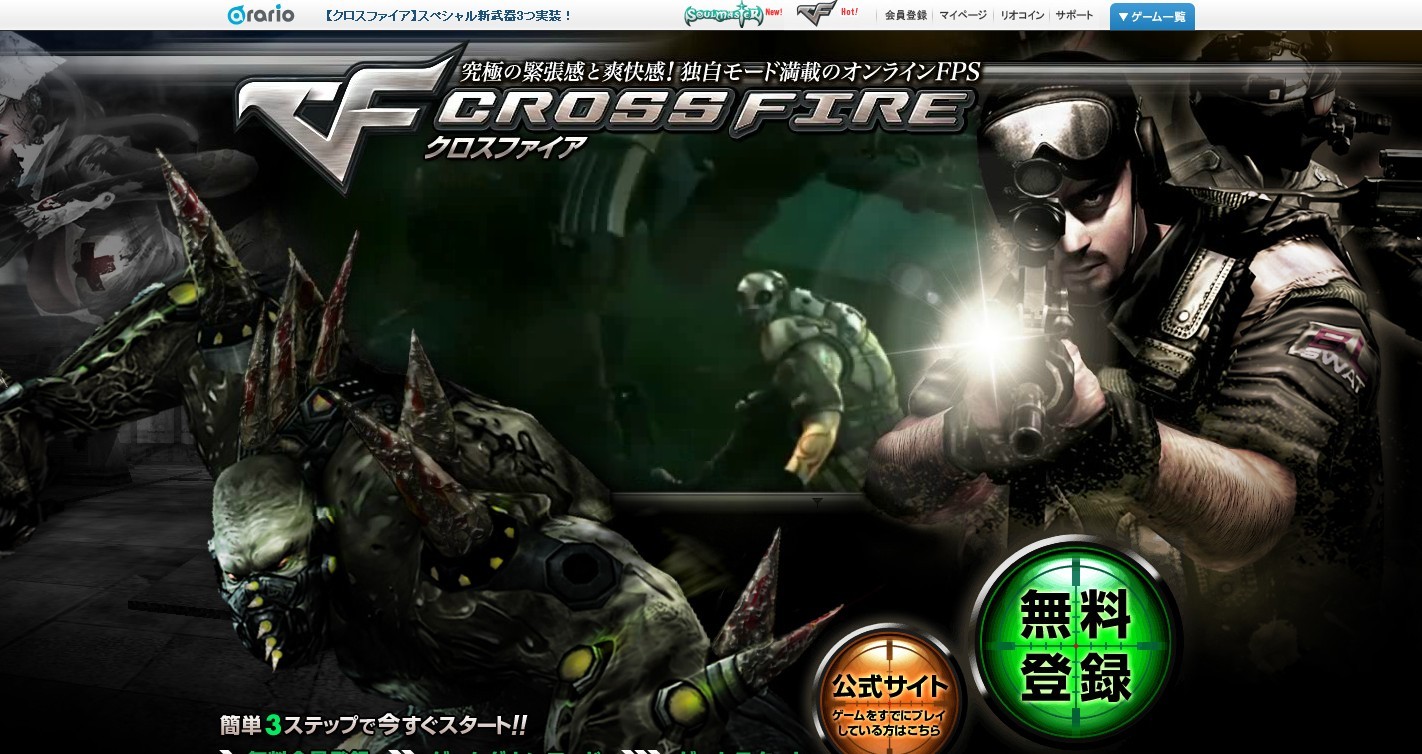Open the CF game icon marked Hot
The width and height of the screenshot is (1422, 754).
[828, 14]
